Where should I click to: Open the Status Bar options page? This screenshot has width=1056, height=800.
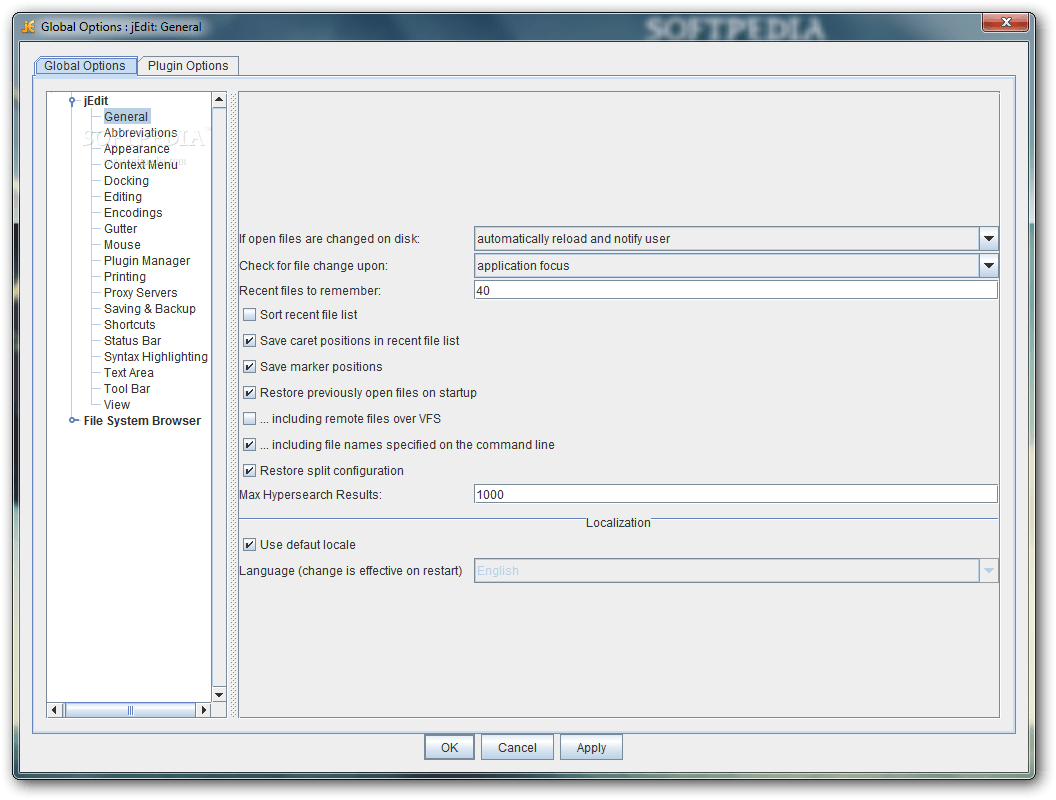coord(133,341)
